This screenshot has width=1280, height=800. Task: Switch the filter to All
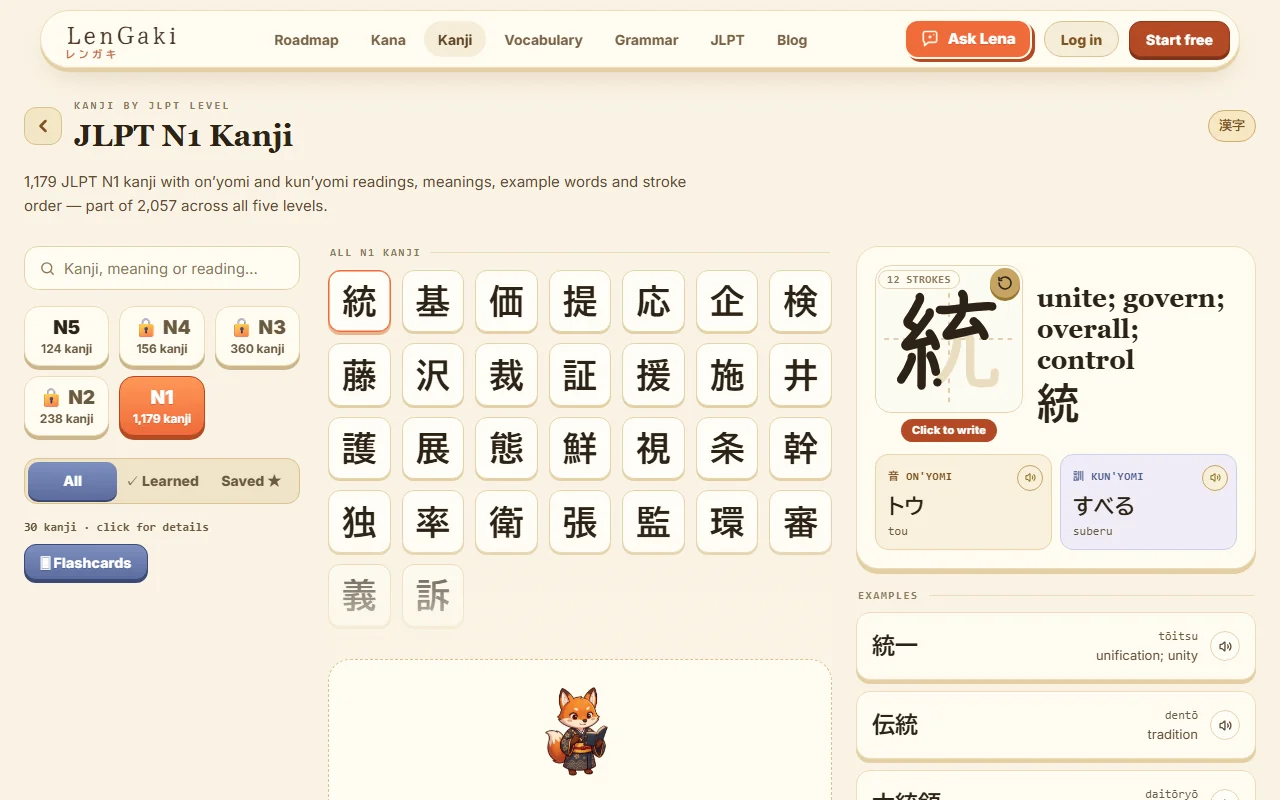(72, 481)
